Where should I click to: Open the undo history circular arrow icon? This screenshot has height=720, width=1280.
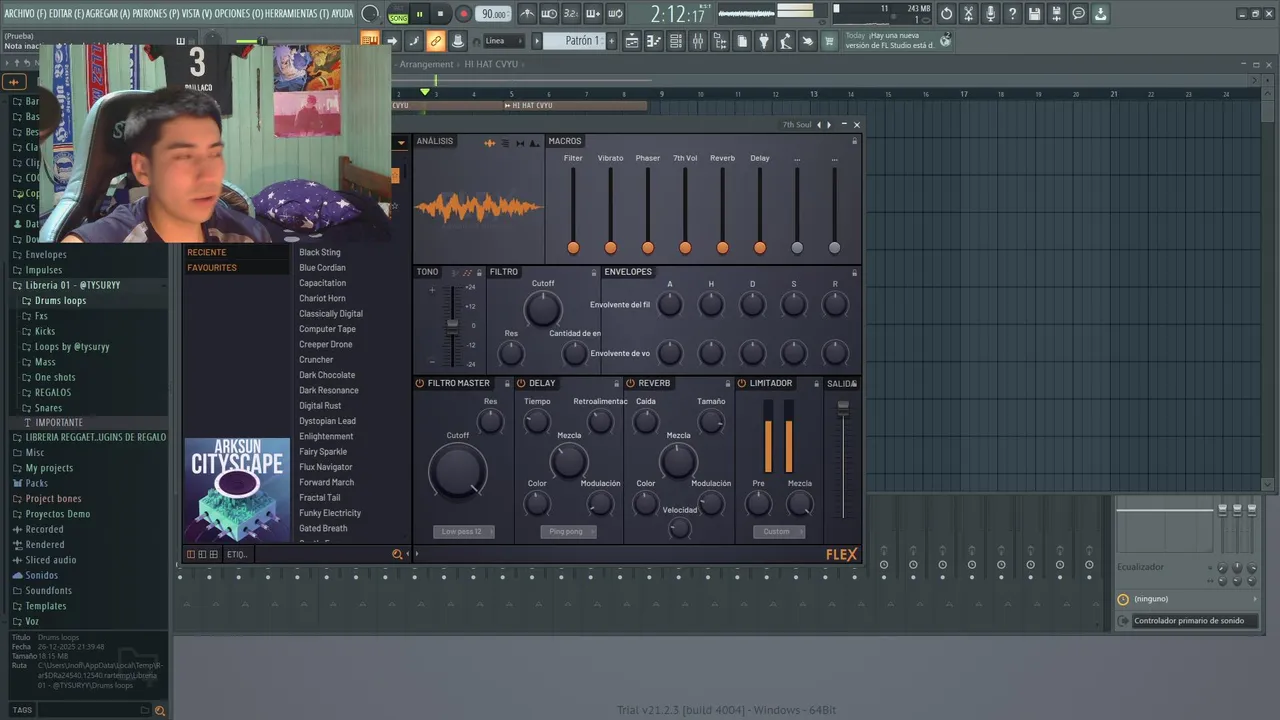click(x=946, y=14)
